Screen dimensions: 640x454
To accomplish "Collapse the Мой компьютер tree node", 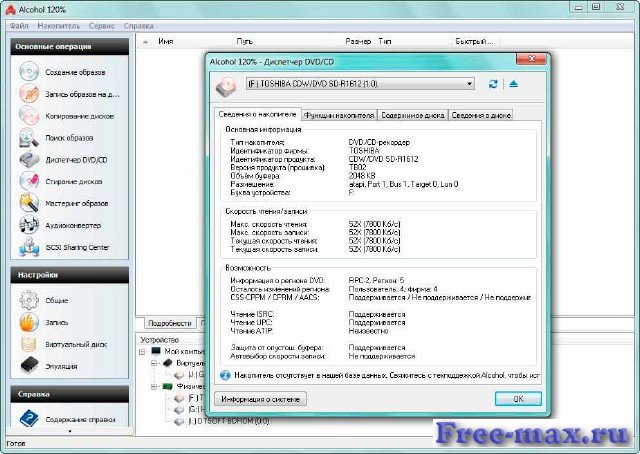I will (142, 352).
